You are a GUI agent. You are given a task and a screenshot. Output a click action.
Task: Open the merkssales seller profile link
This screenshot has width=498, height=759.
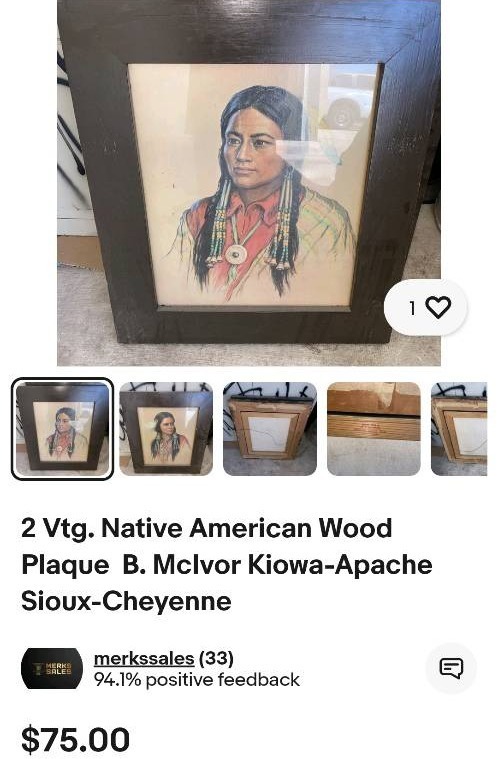click(x=144, y=658)
